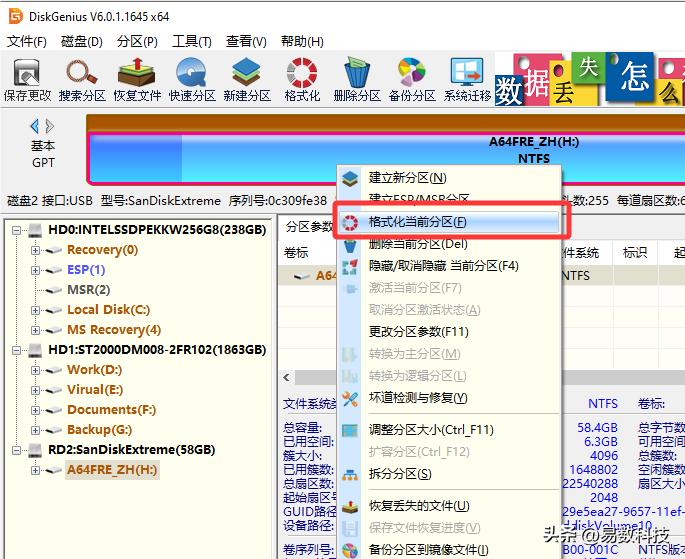Click the 隐藏/取消隐藏 icon in context menu
The height and width of the screenshot is (559, 685).
click(350, 266)
